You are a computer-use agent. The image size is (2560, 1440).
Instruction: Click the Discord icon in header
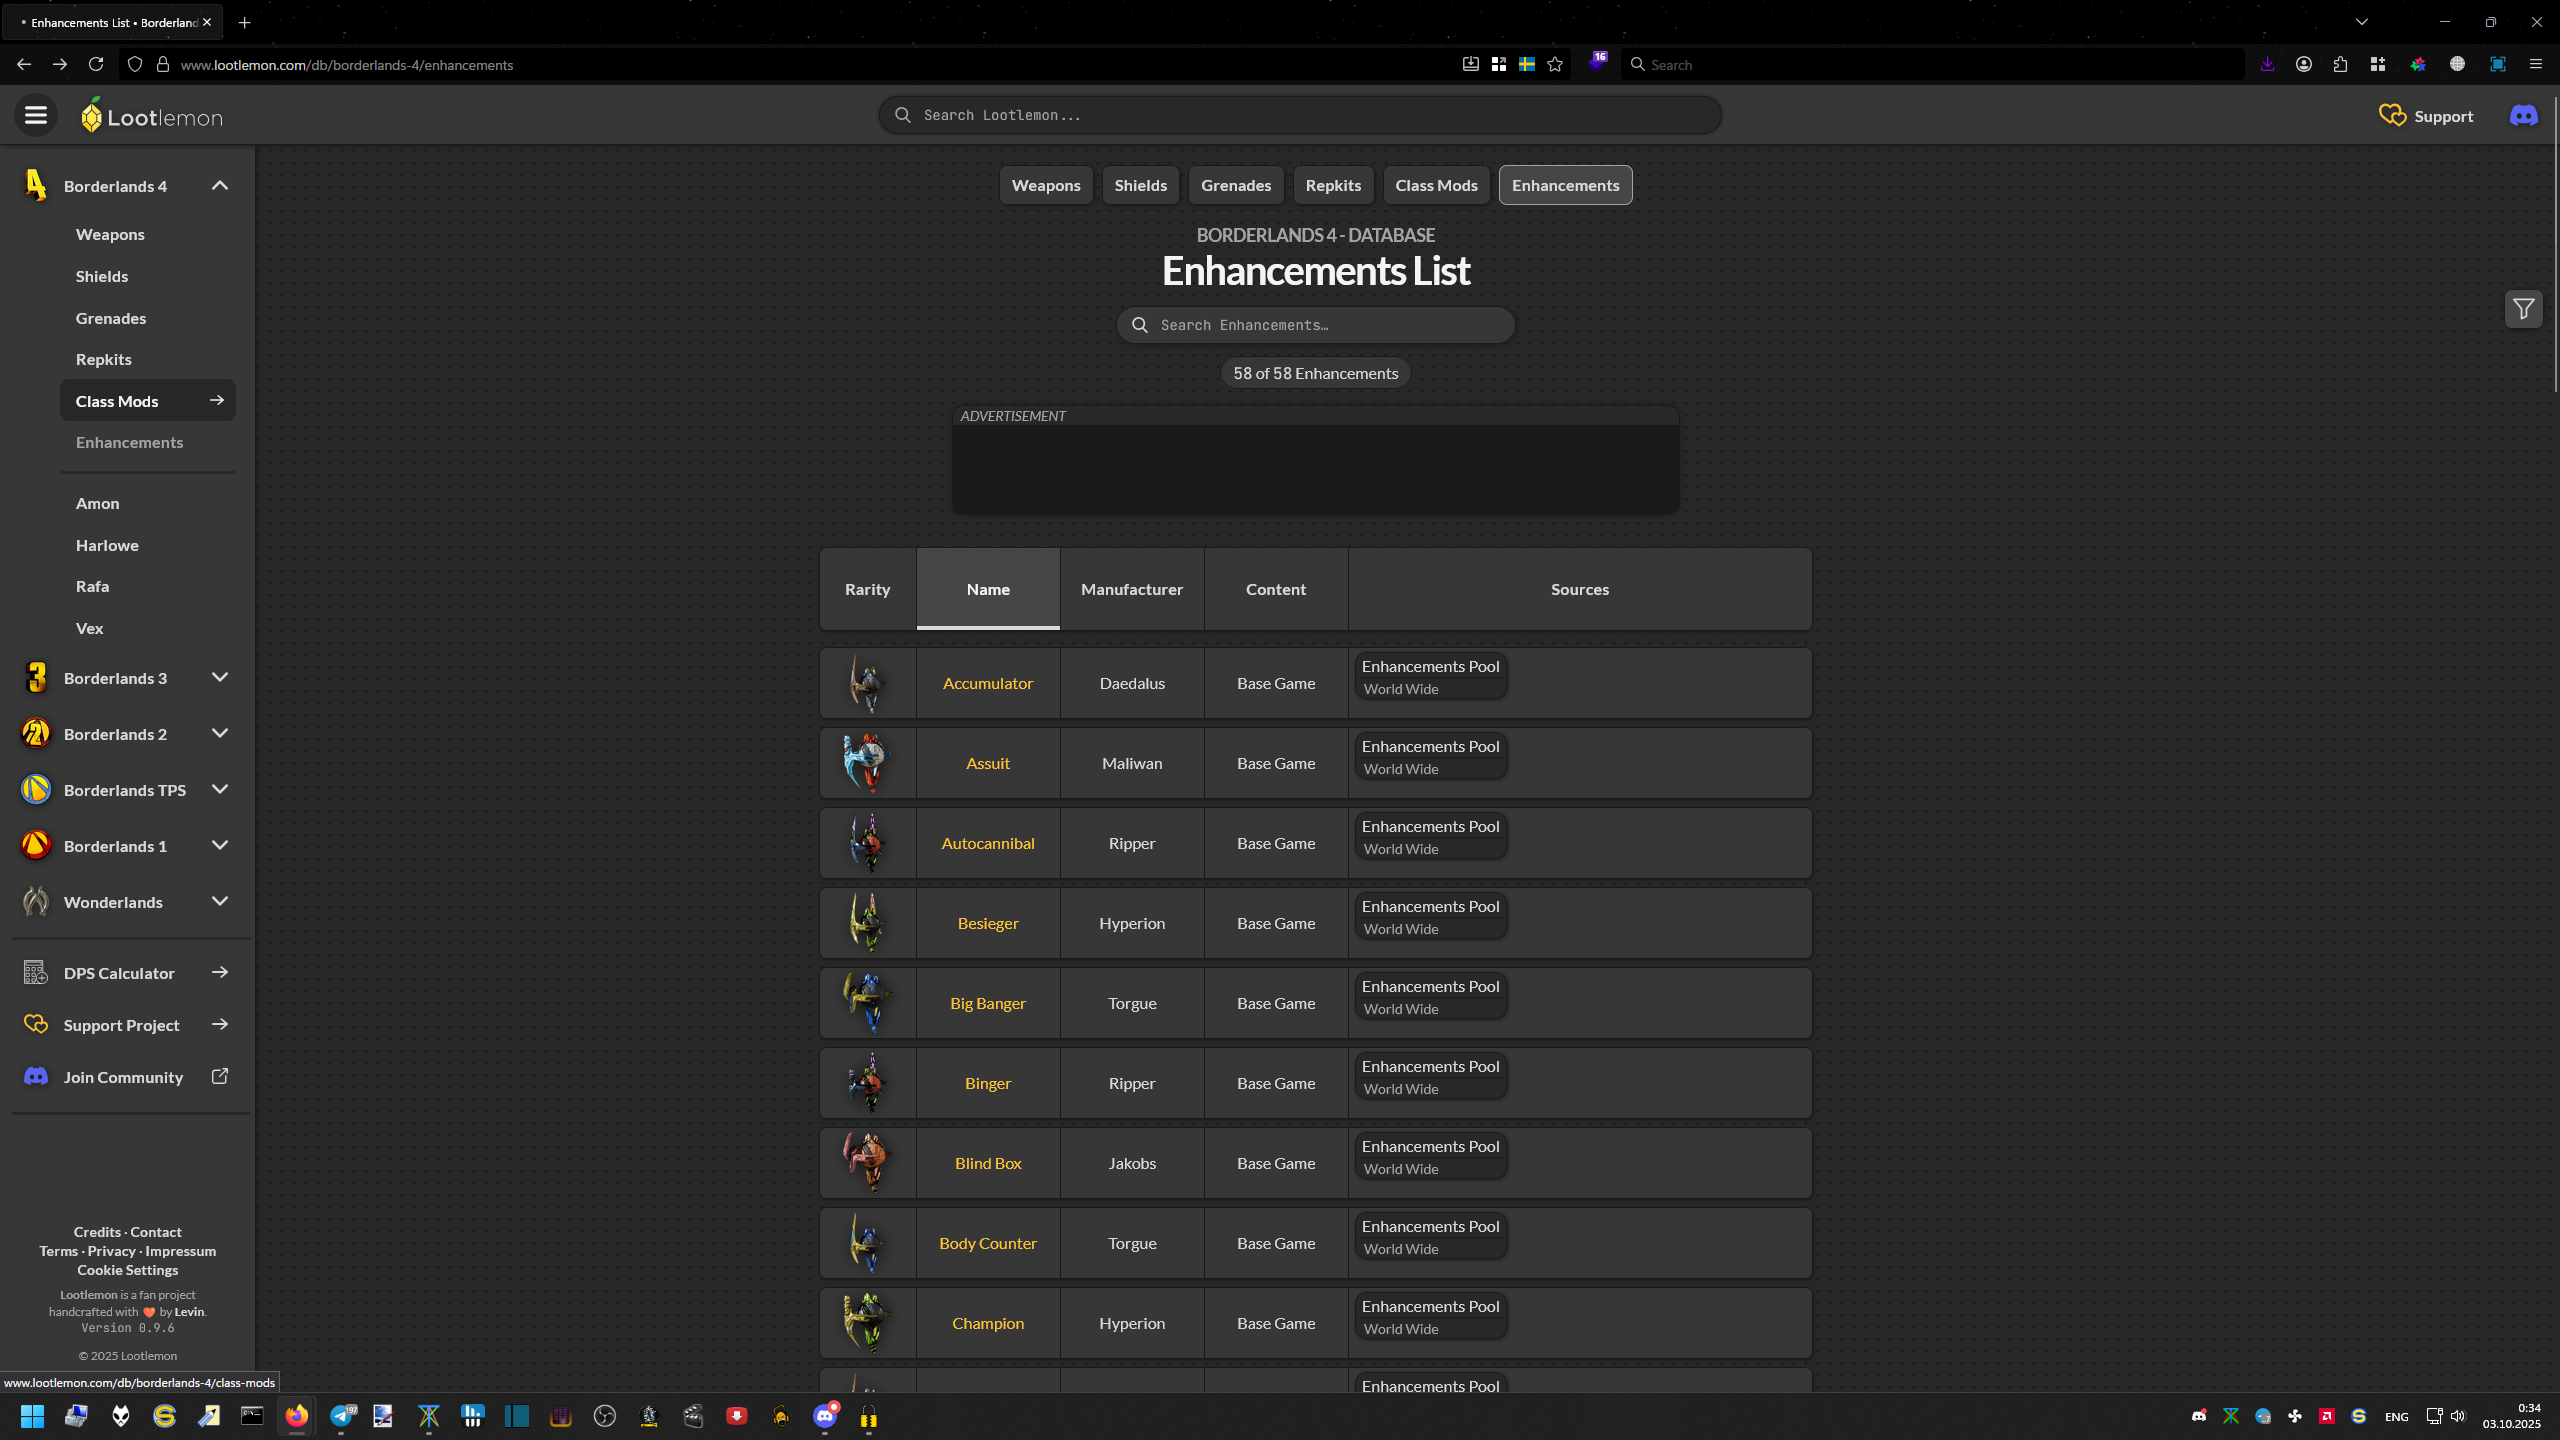pyautogui.click(x=2523, y=116)
